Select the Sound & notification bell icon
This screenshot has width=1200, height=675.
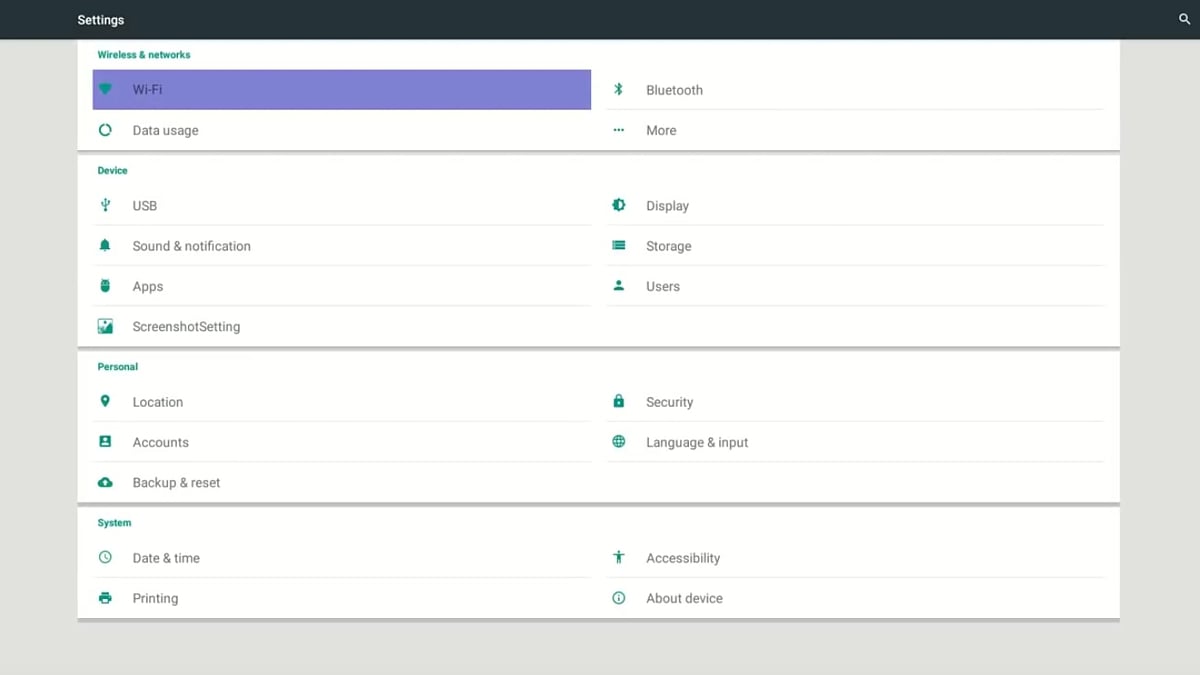[105, 245]
